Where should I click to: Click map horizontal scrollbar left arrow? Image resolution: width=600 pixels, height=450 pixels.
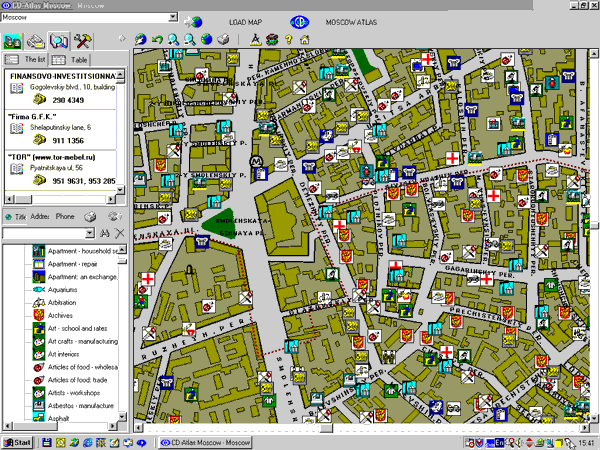point(138,428)
